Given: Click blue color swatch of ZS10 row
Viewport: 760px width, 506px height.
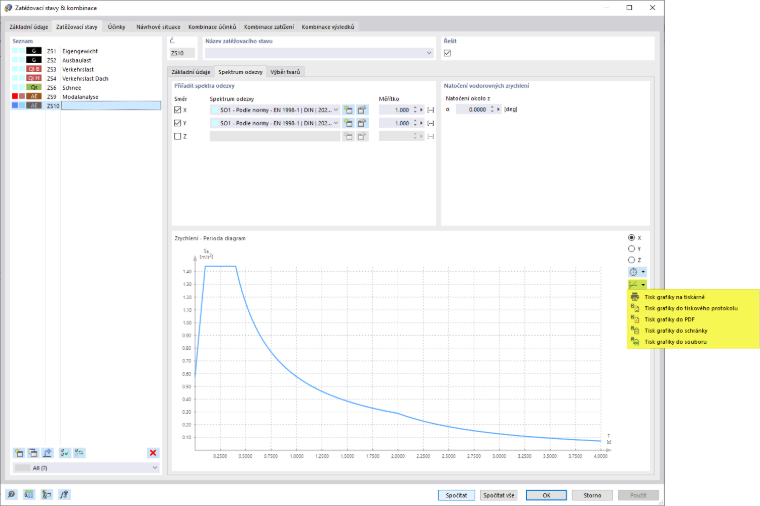Looking at the screenshot, I should point(15,105).
